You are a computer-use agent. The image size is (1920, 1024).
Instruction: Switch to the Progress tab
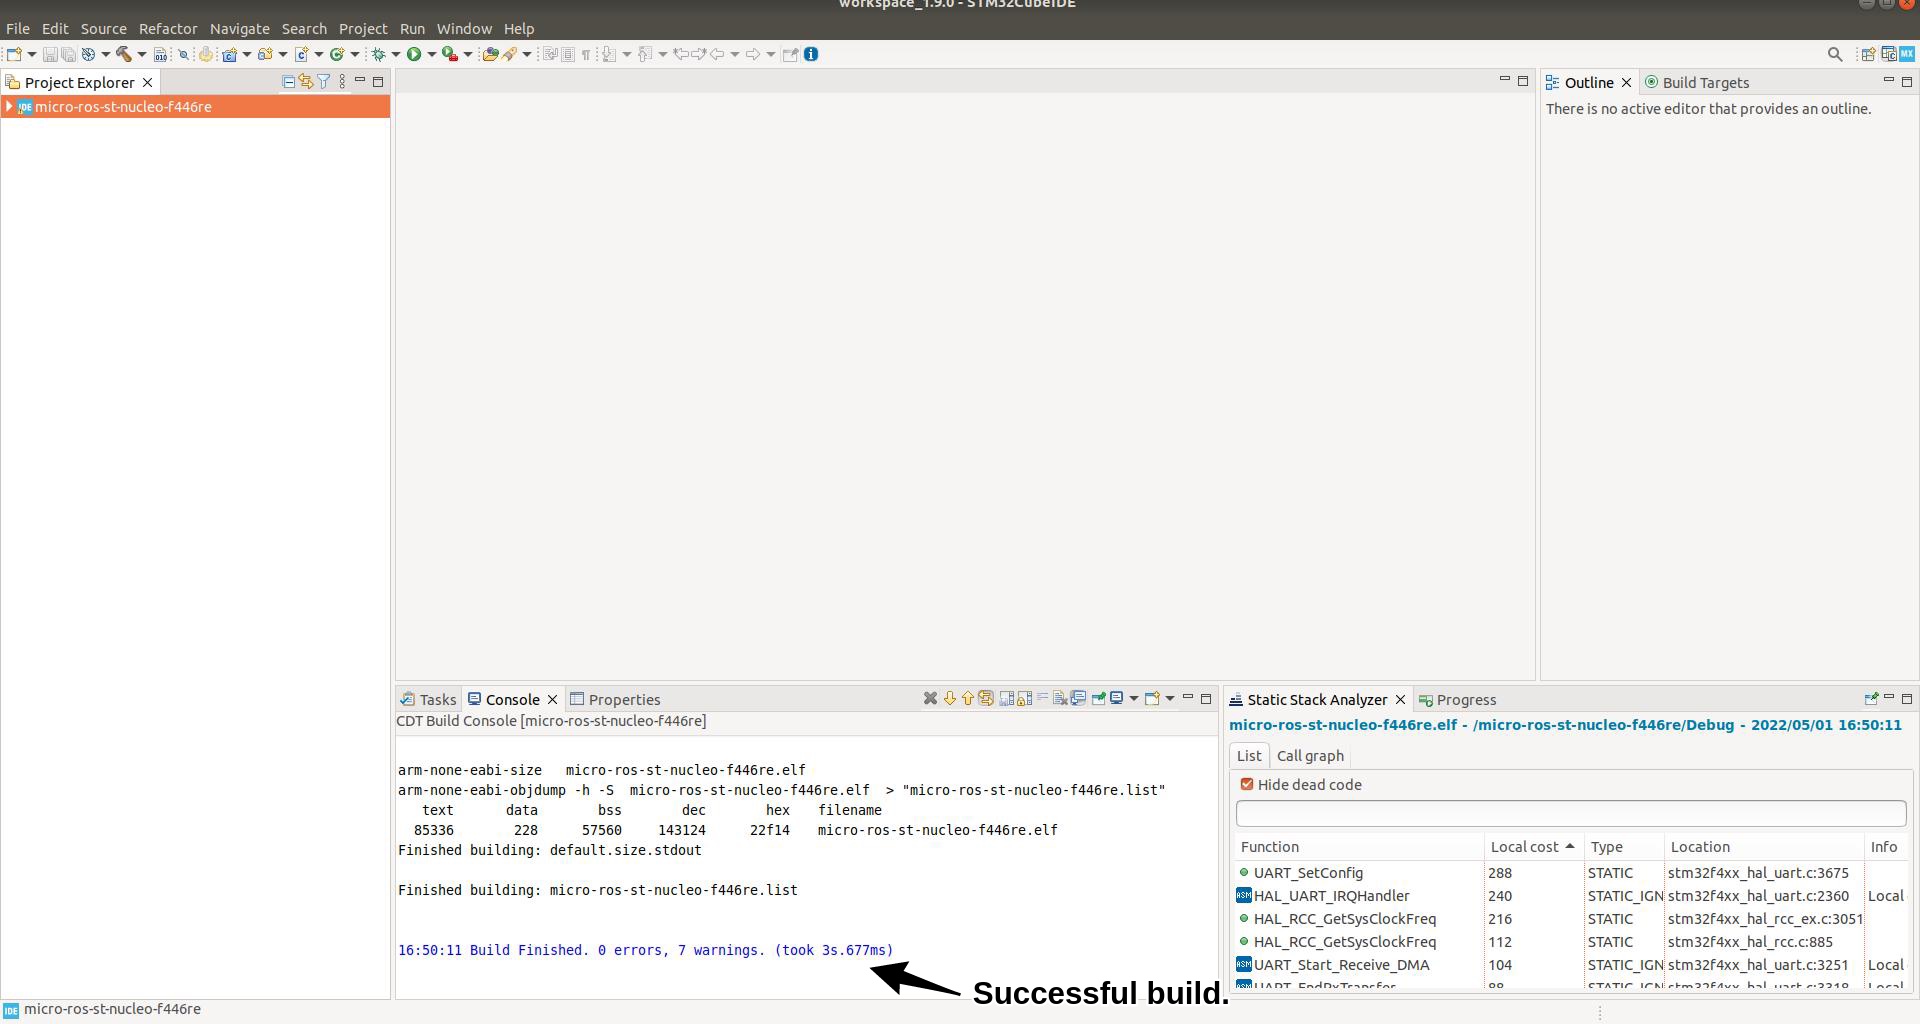(1458, 700)
